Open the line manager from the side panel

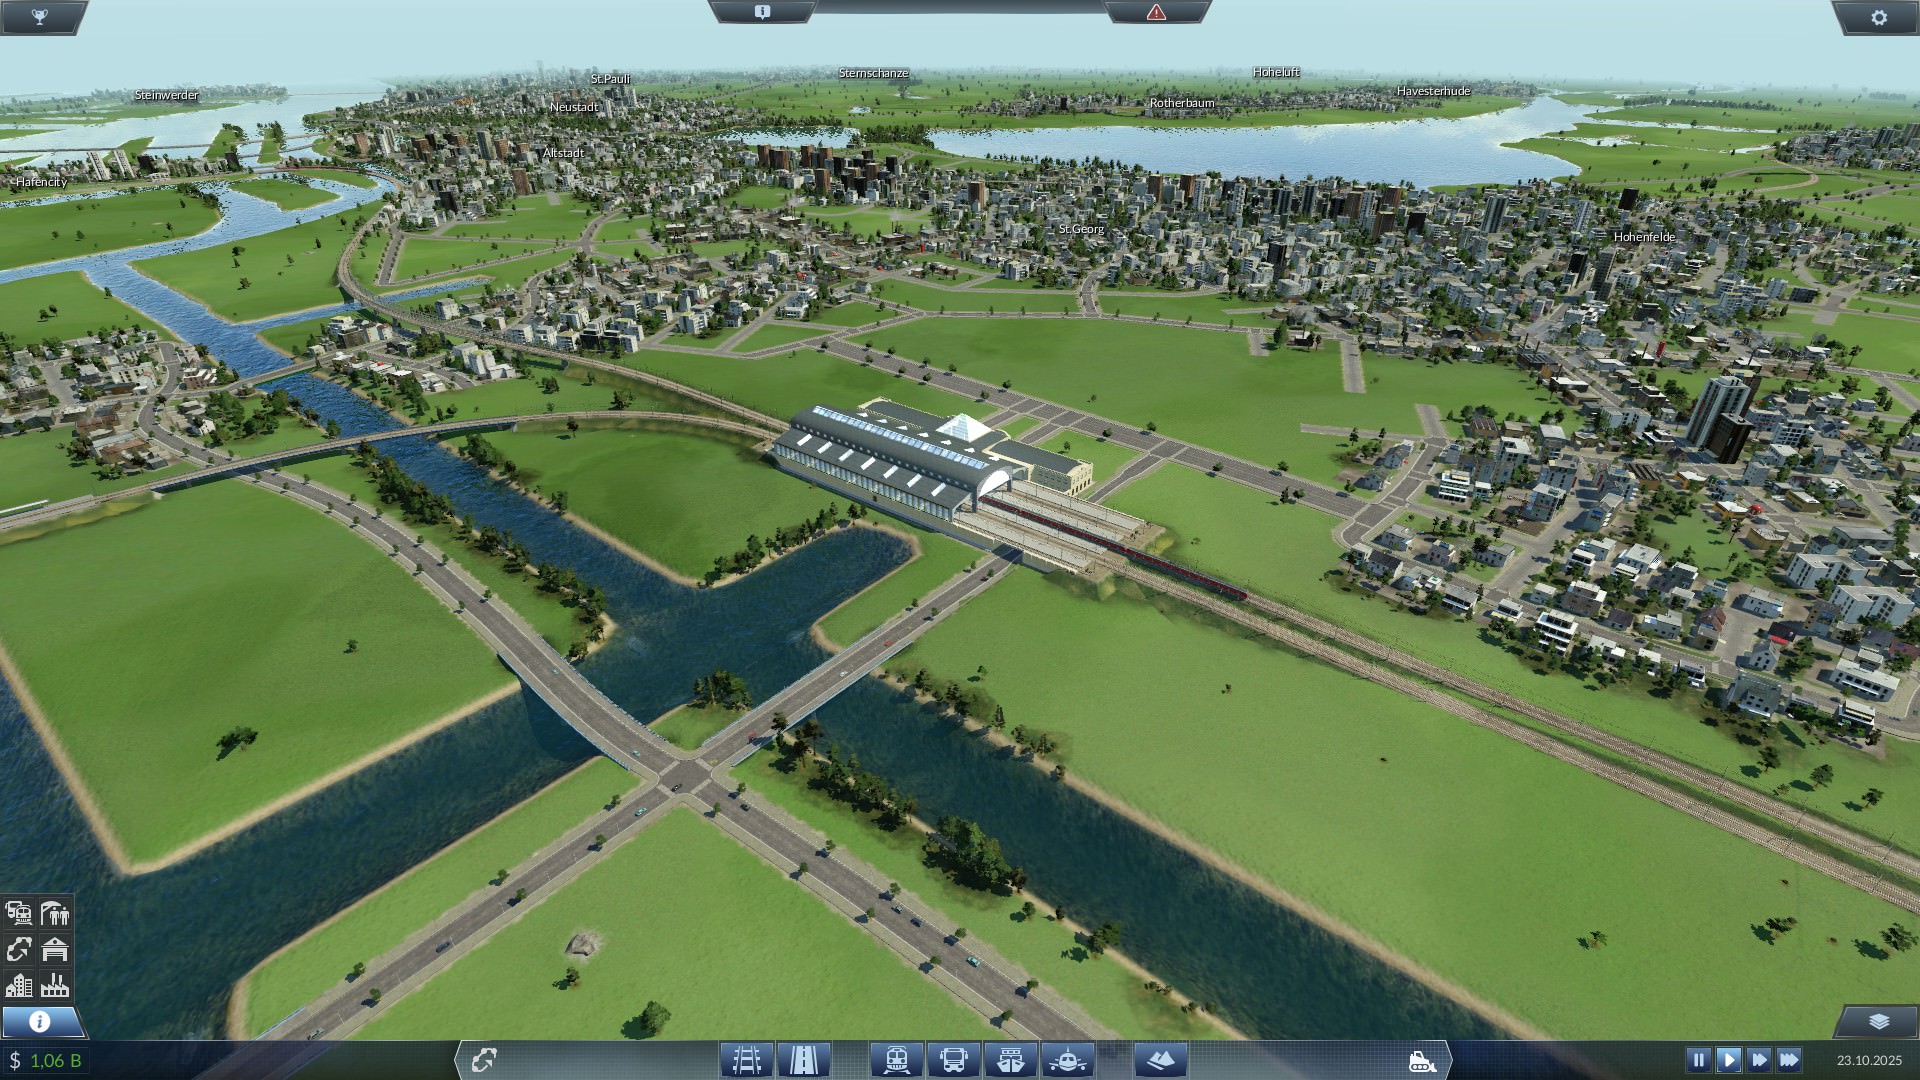pyautogui.click(x=19, y=949)
